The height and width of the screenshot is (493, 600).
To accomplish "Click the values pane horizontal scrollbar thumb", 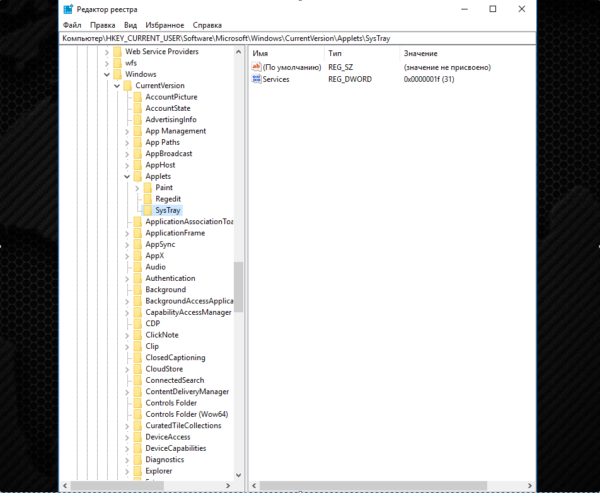I will click(x=373, y=486).
